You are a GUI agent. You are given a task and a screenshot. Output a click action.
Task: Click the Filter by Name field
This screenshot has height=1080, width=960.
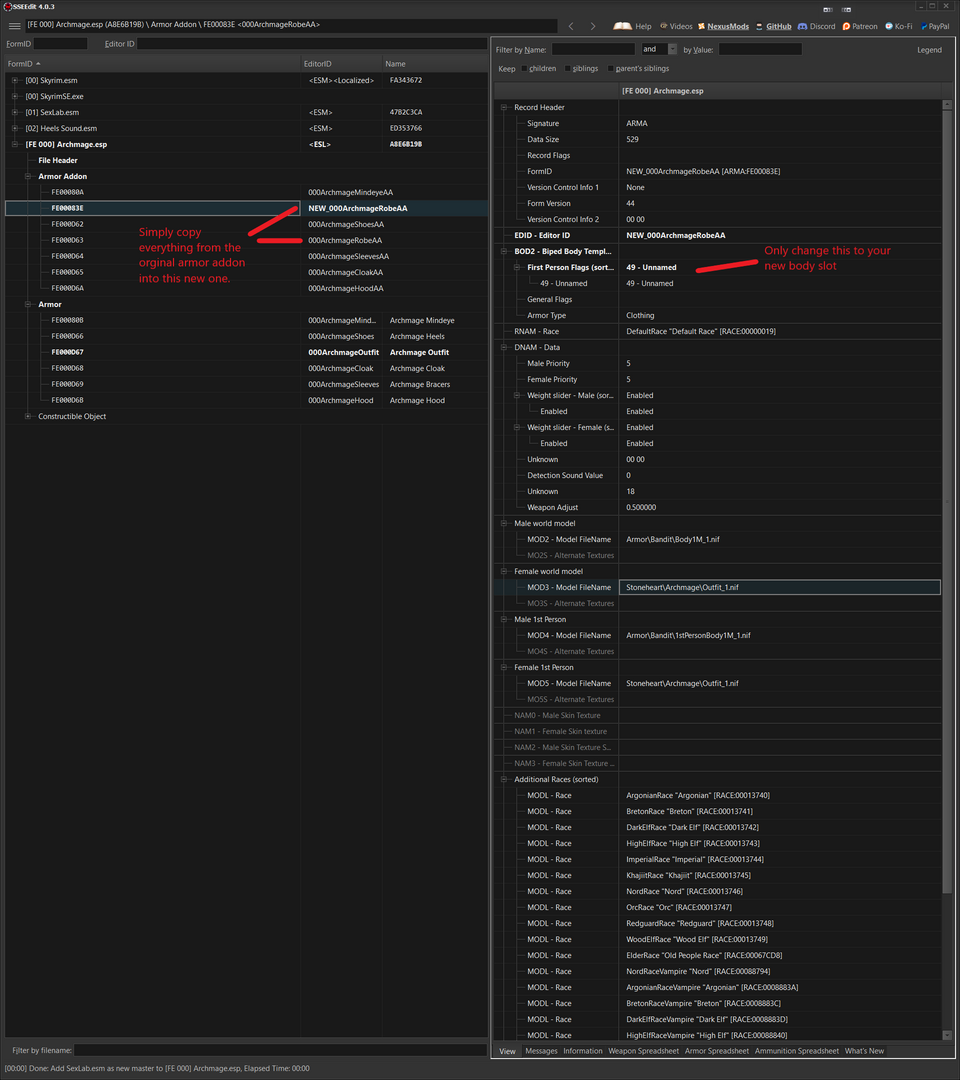click(593, 49)
